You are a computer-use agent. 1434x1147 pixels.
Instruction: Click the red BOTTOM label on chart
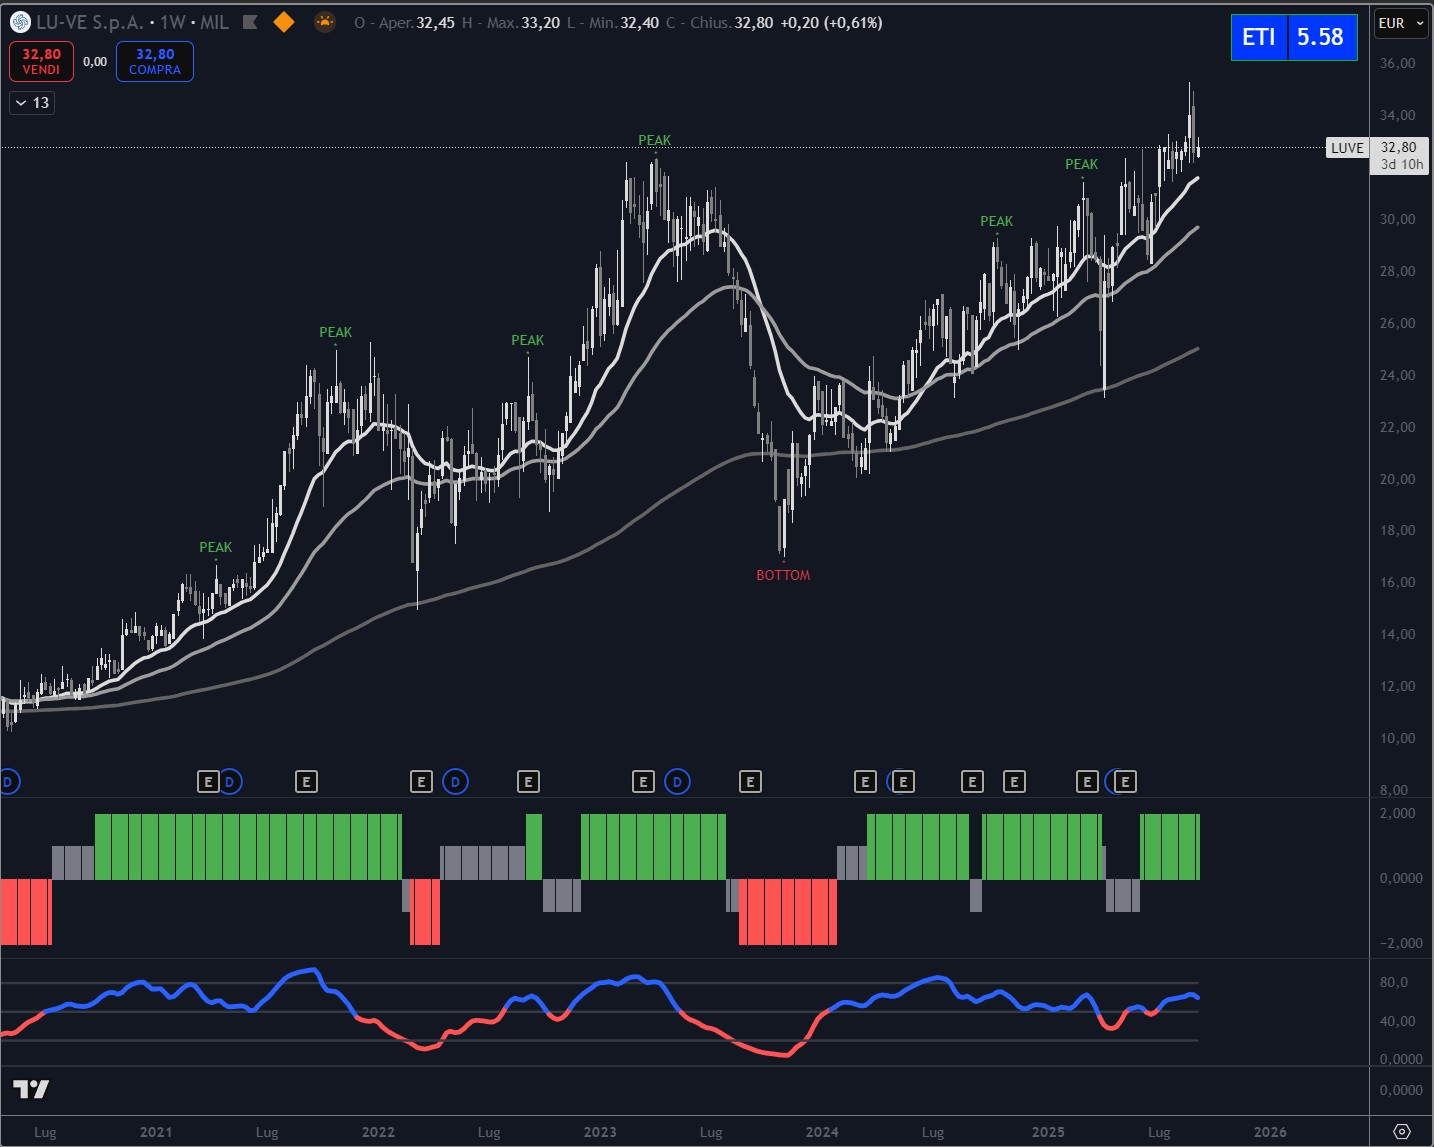[783, 575]
